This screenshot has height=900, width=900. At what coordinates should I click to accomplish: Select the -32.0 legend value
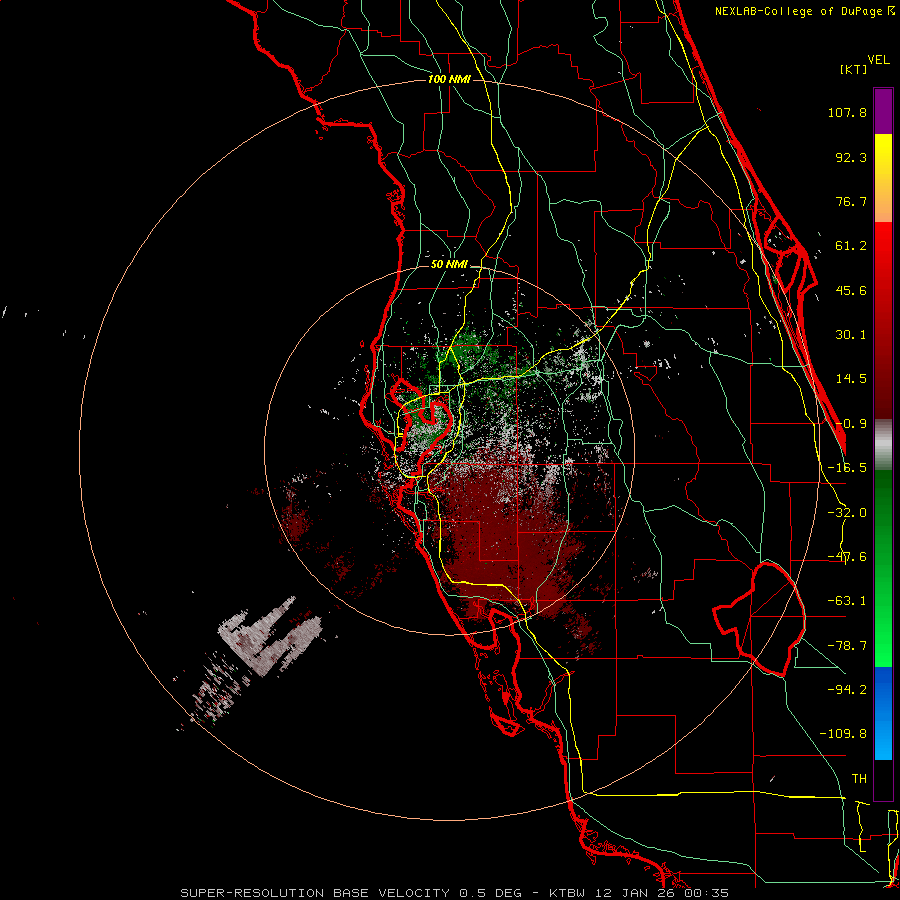tap(847, 513)
